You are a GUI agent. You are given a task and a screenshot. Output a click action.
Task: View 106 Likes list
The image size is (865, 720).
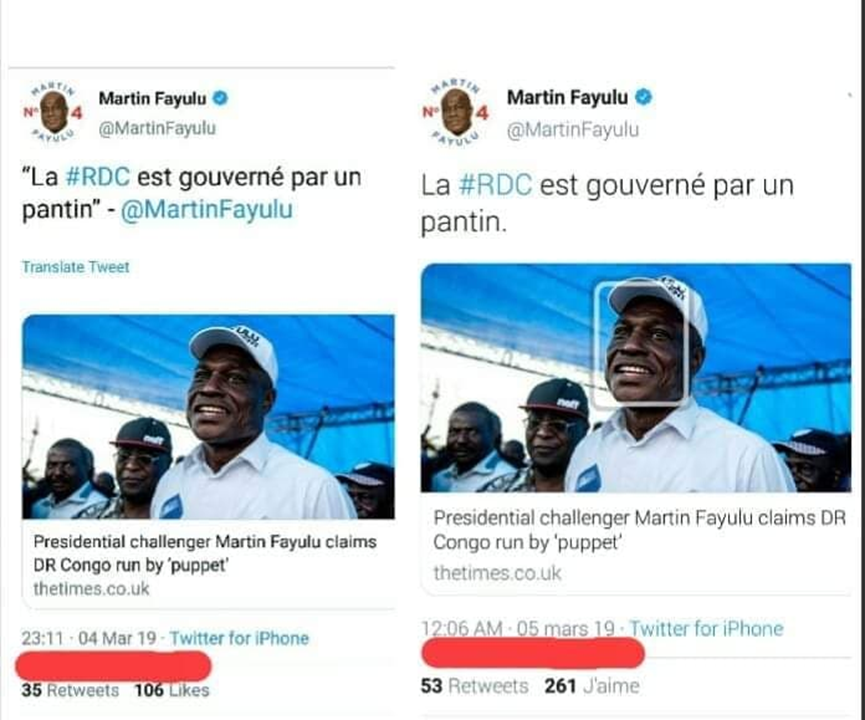[x=172, y=690]
